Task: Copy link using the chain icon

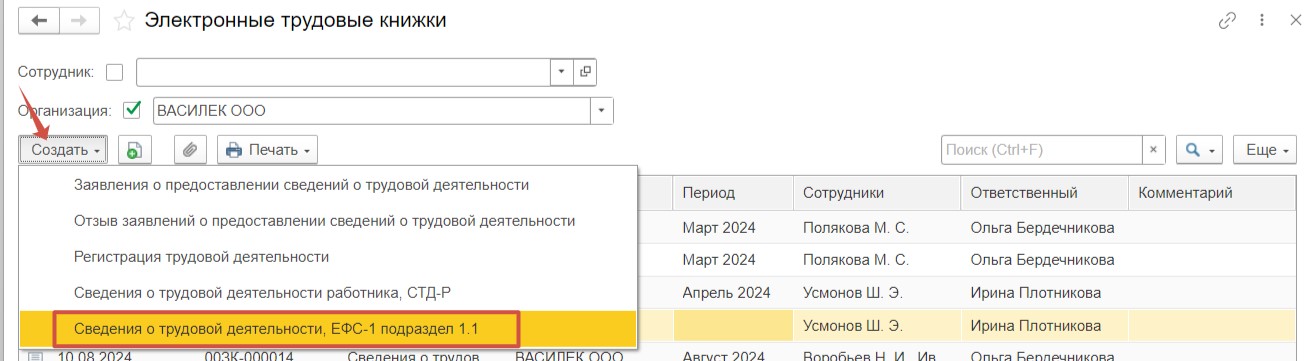Action: 1227,20
